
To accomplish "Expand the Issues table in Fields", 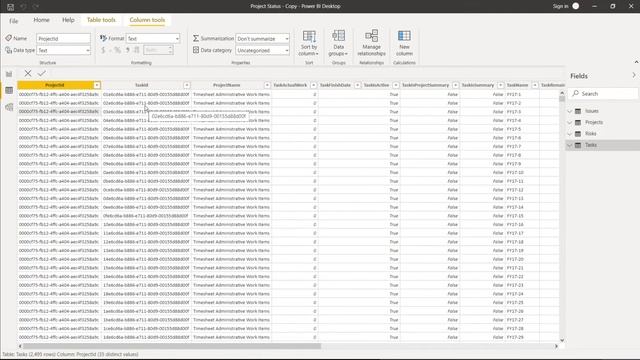I will (570, 111).
